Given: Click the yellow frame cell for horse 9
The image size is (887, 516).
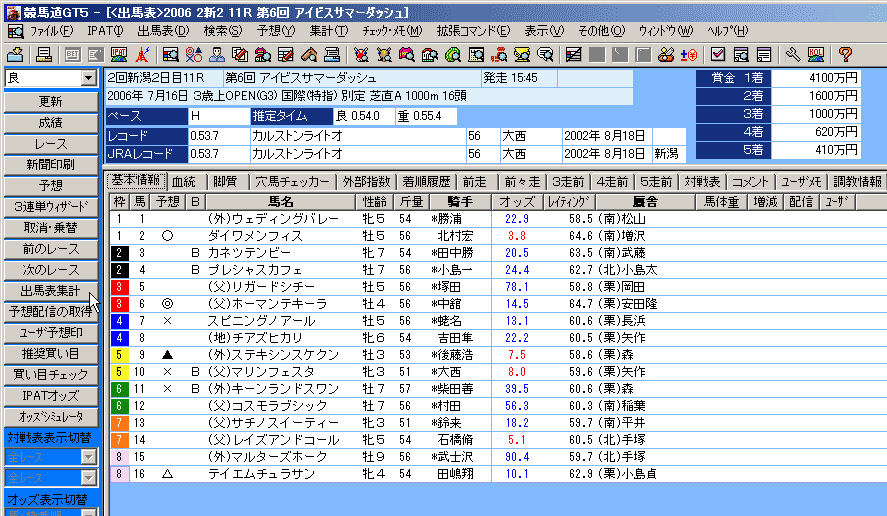Looking at the screenshot, I should [x=119, y=354].
